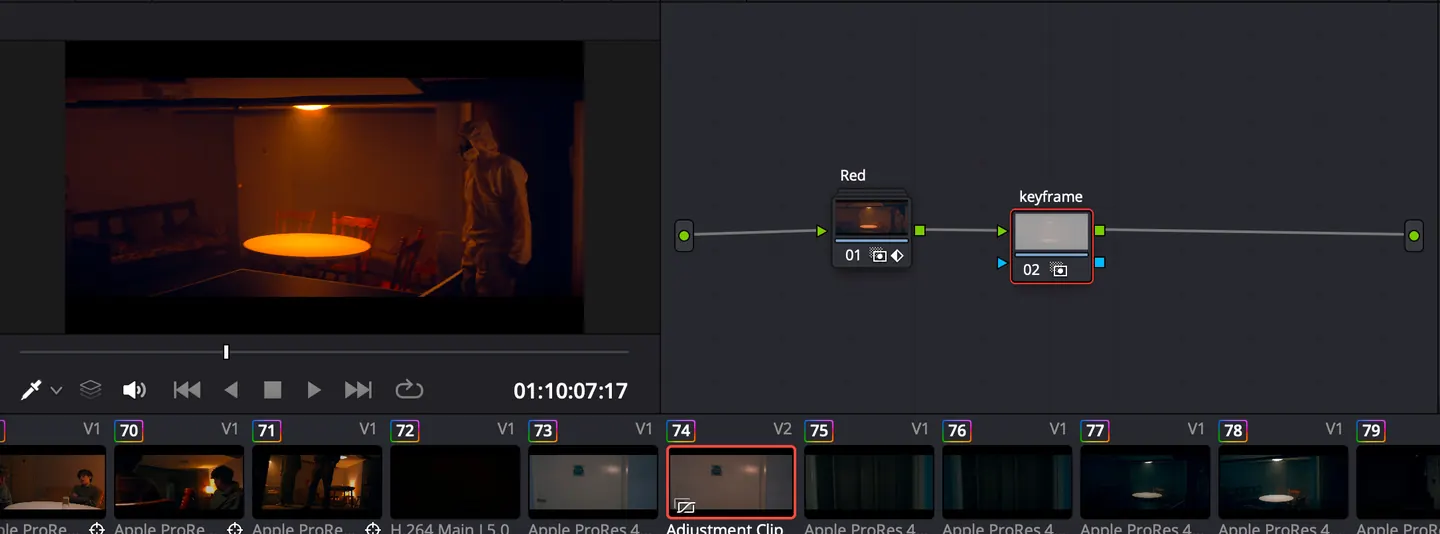Viewport: 1440px width, 534px height.
Task: Click the node number 01 label
Action: pyautogui.click(x=853, y=255)
